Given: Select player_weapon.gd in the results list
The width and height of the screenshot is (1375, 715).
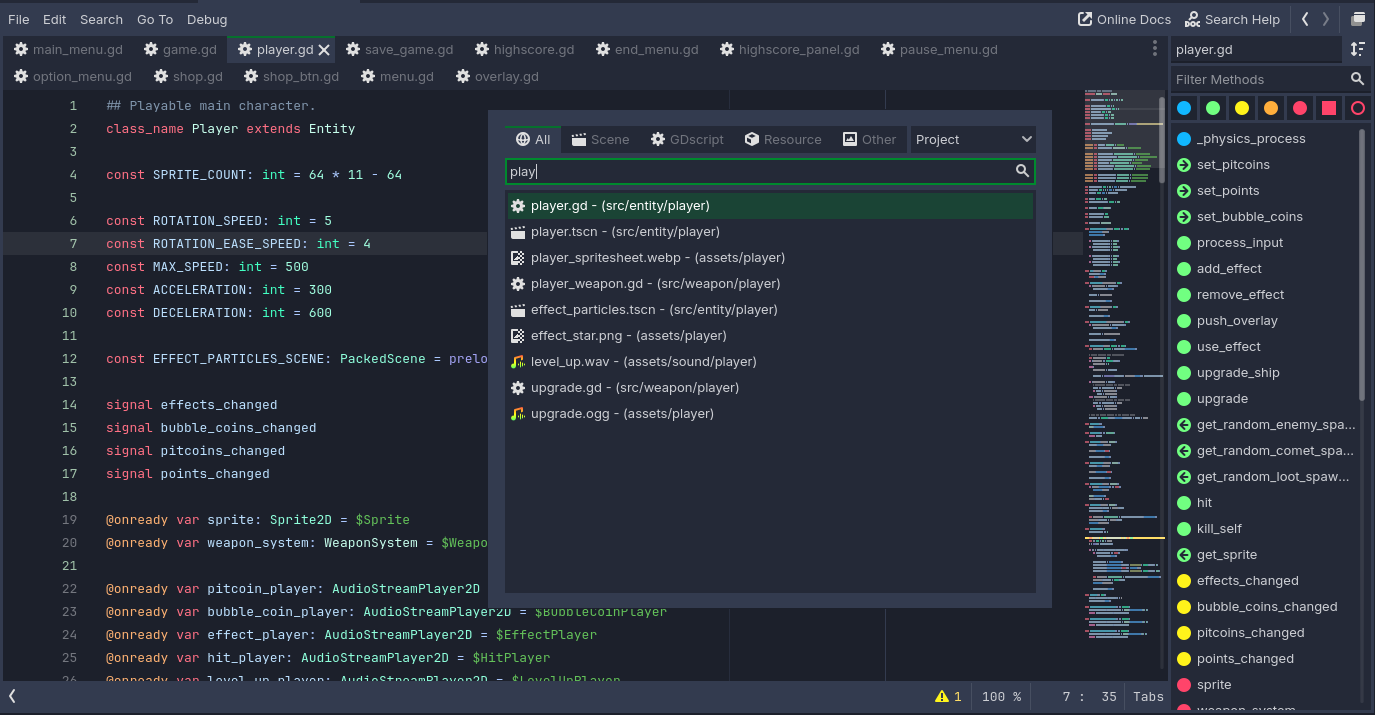Looking at the screenshot, I should pyautogui.click(x=655, y=284).
